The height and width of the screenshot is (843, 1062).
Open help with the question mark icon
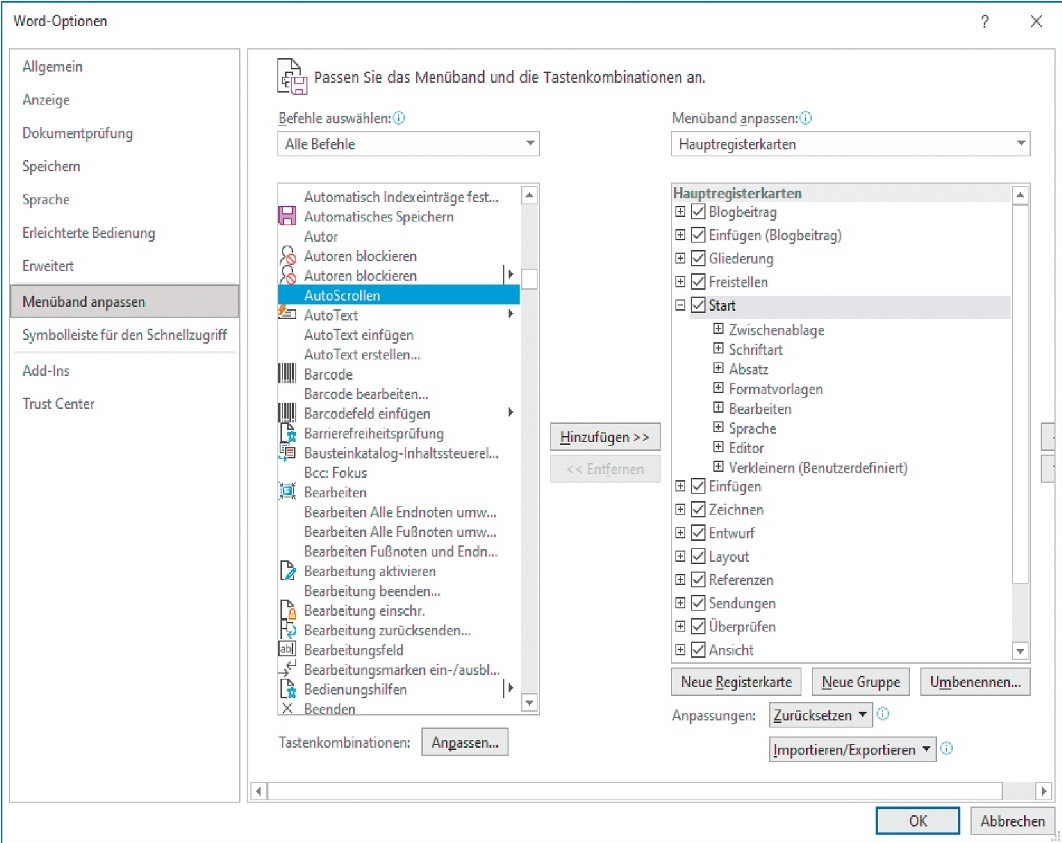984,22
